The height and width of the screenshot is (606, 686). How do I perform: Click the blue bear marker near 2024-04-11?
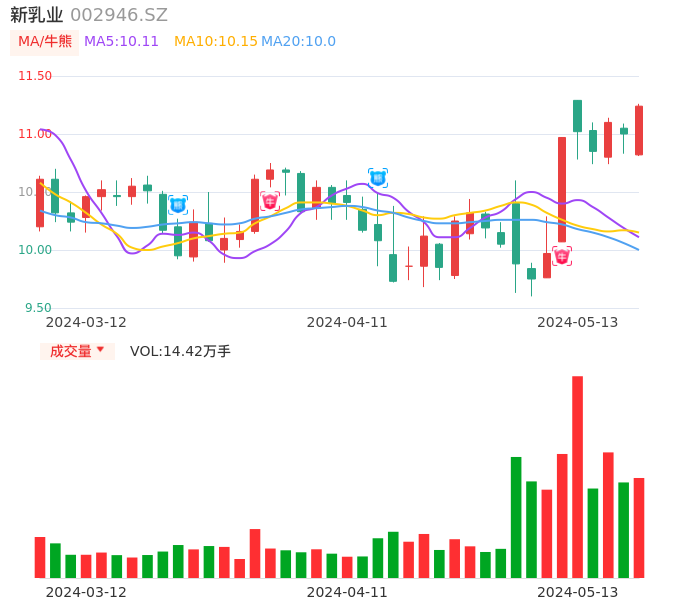click(378, 178)
